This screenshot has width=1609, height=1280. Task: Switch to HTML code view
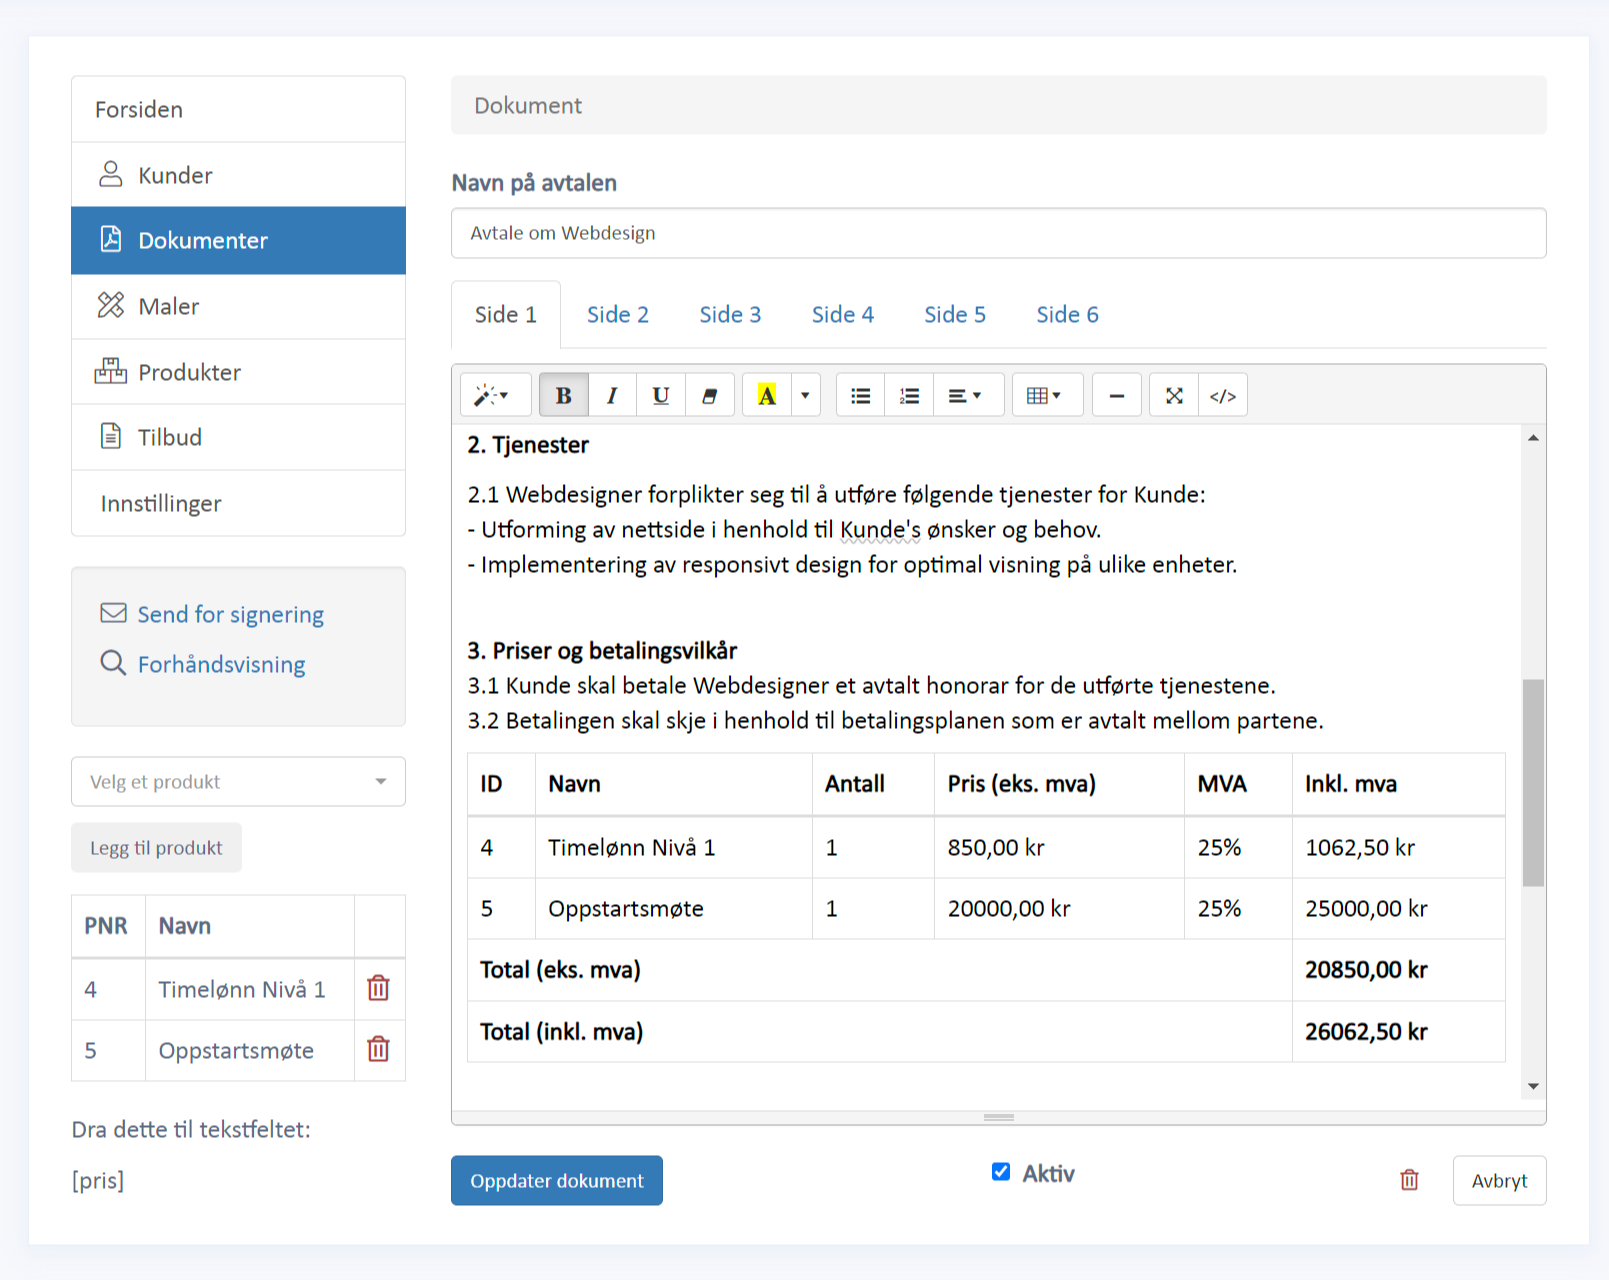pos(1223,396)
